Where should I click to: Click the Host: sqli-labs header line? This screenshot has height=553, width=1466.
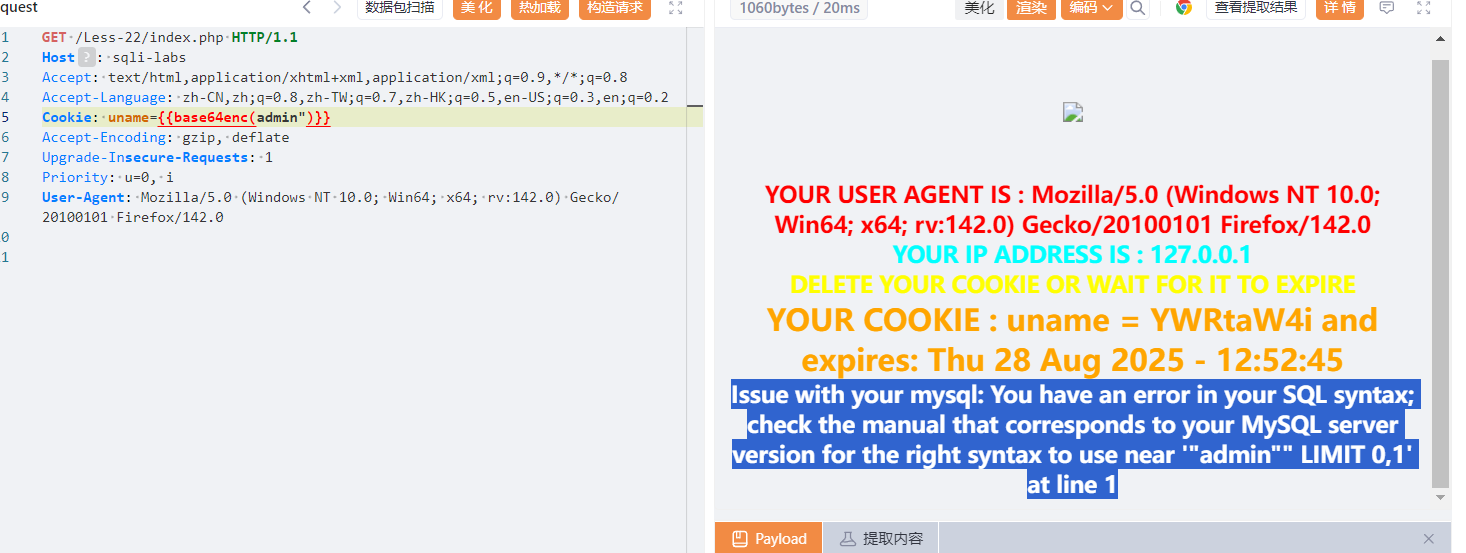(114, 57)
